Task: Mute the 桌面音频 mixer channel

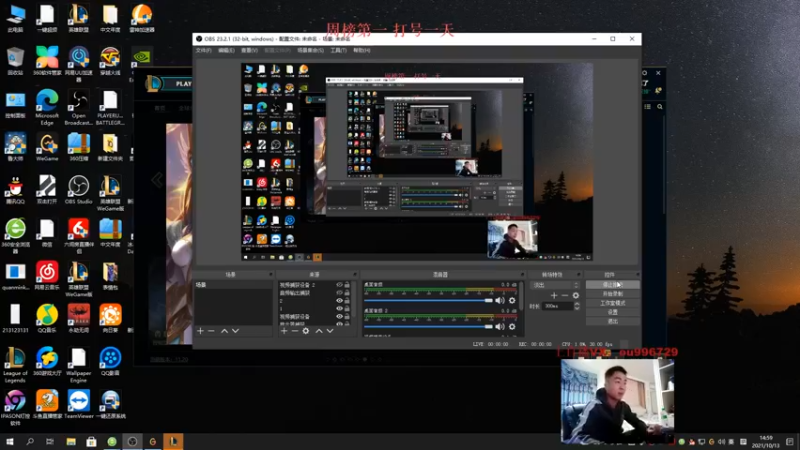Action: click(x=500, y=301)
